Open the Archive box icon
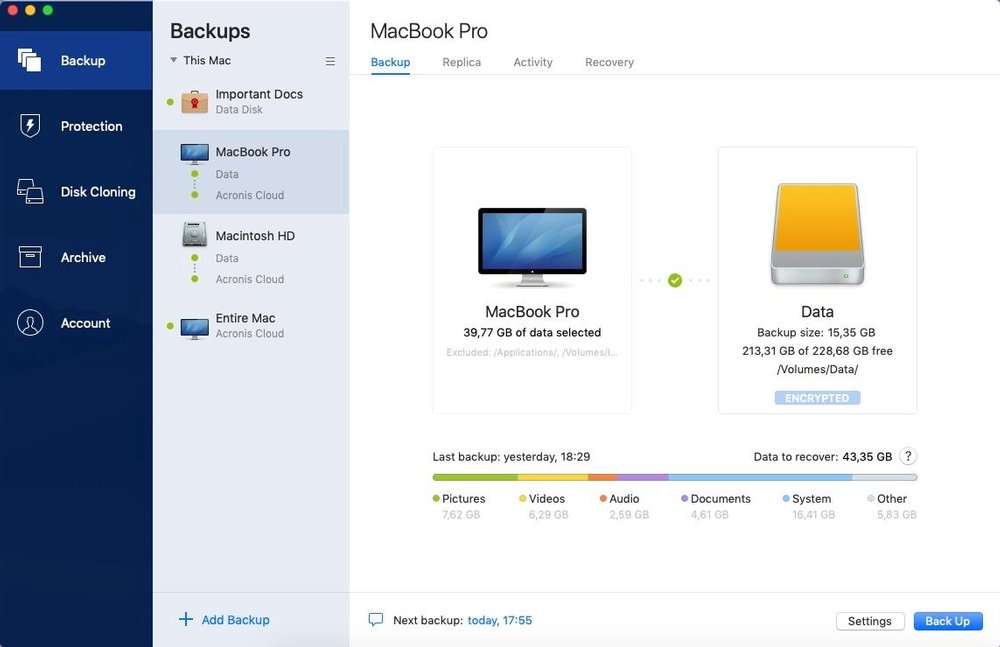Screen dimensions: 1000x647 30,257
